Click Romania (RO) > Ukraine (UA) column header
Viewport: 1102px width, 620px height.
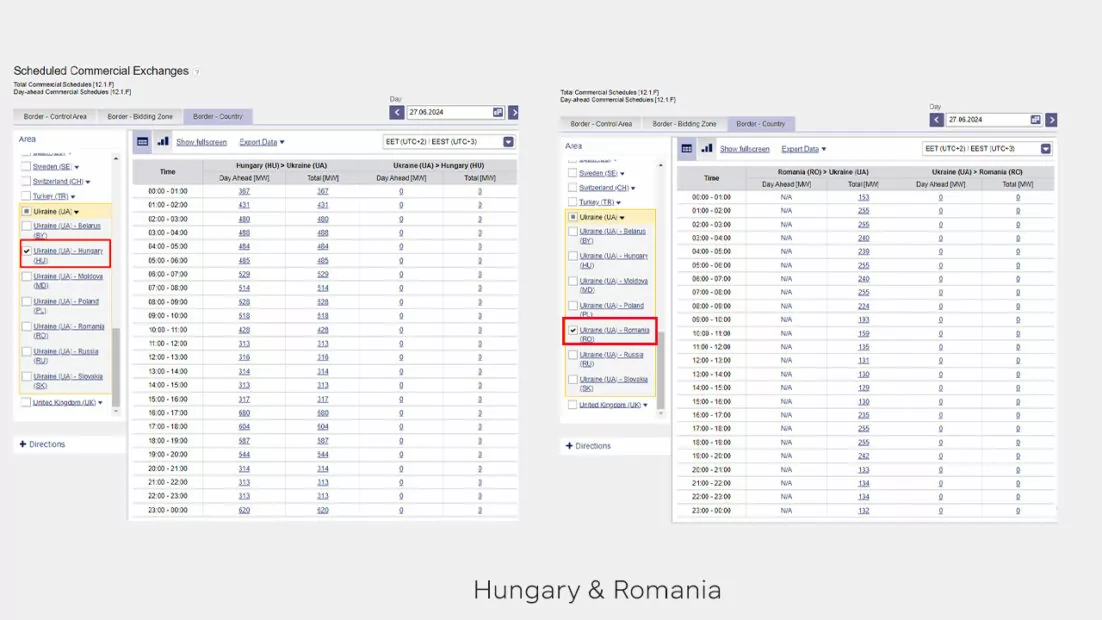(823, 172)
